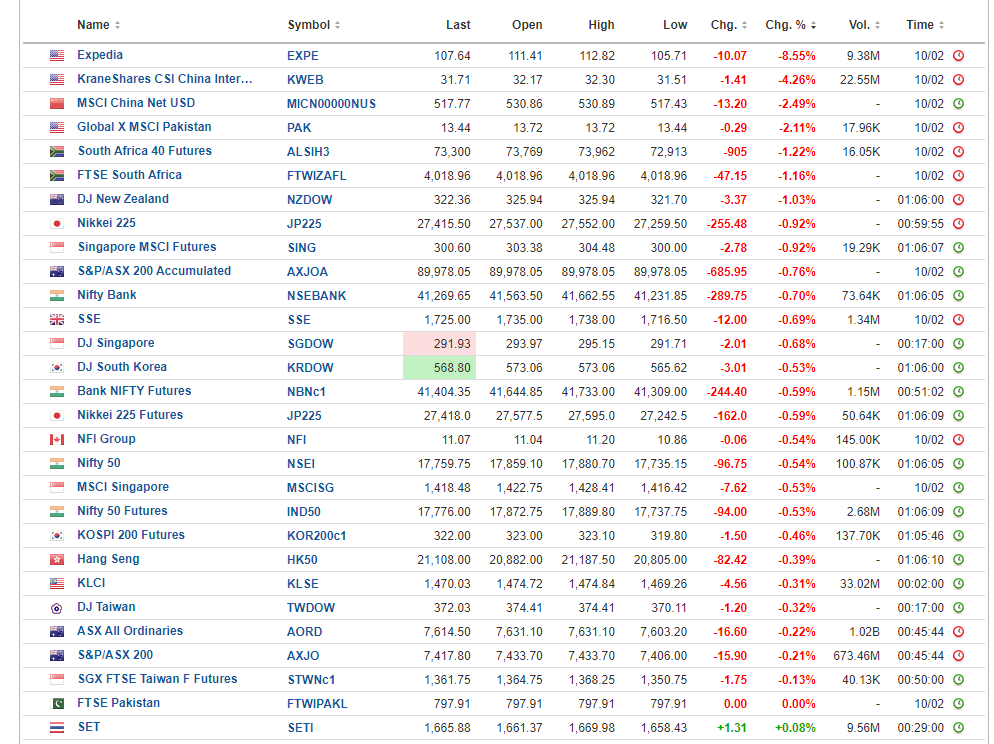Click the Thailand flag beside SET
Image resolution: width=994 pixels, height=744 pixels.
pyautogui.click(x=57, y=728)
